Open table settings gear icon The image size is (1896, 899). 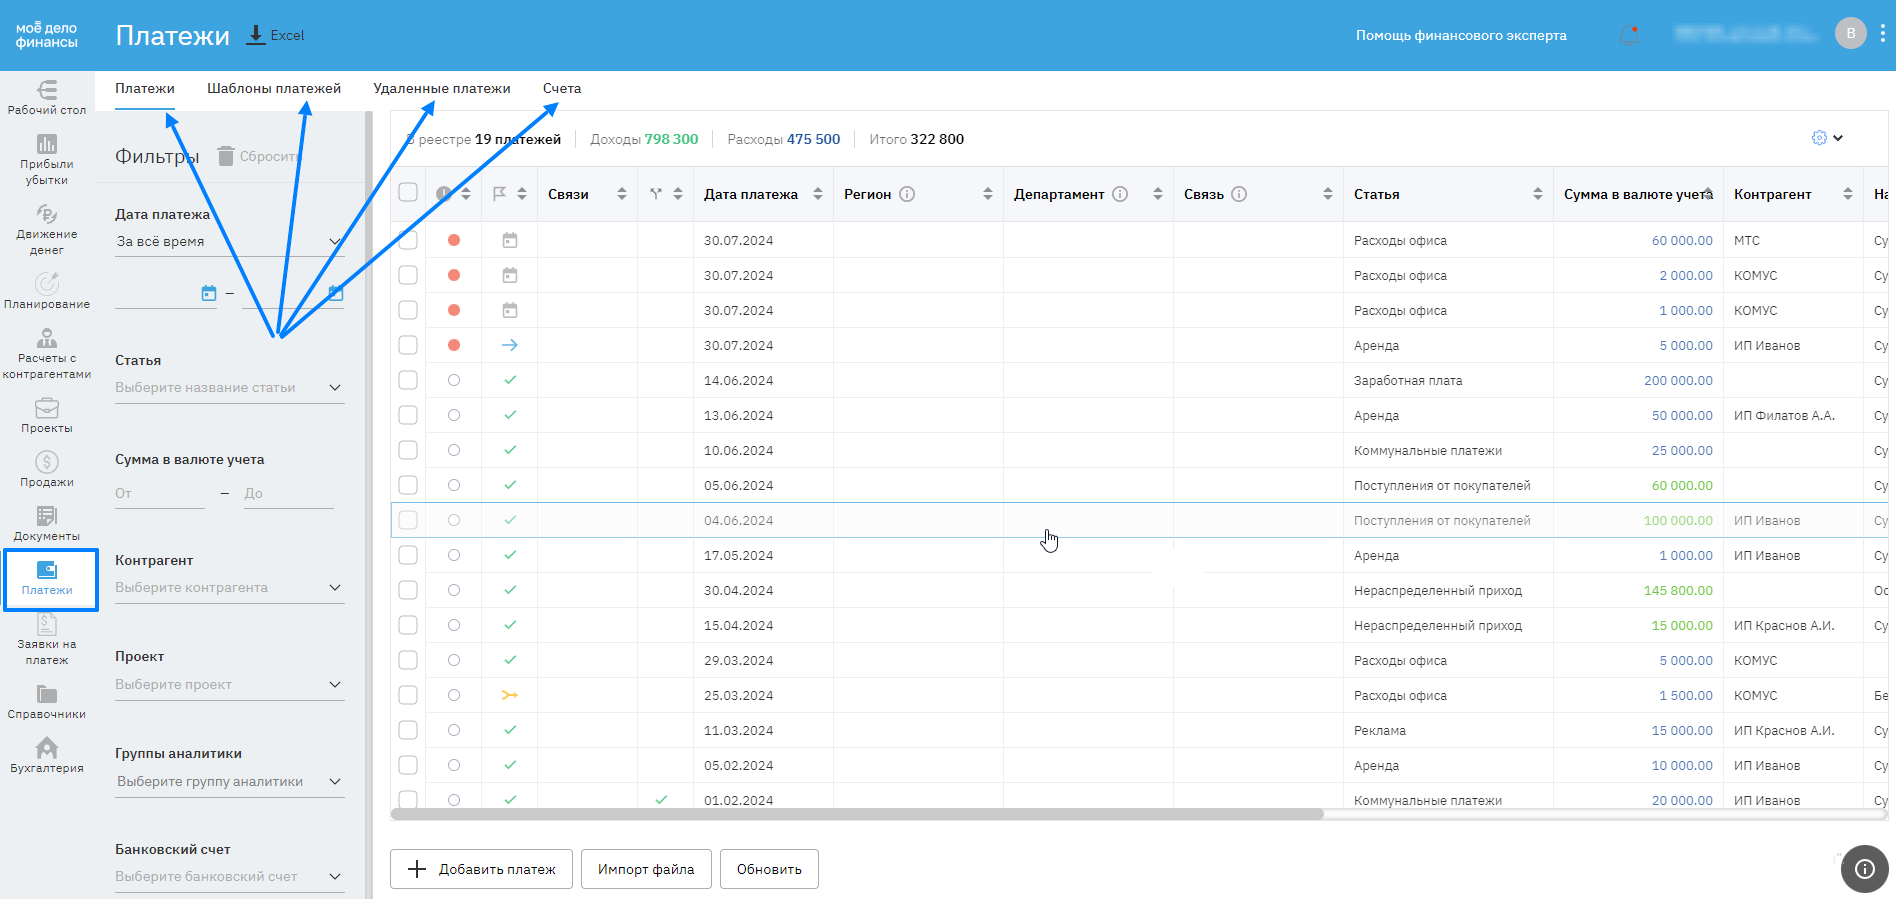(x=1819, y=138)
